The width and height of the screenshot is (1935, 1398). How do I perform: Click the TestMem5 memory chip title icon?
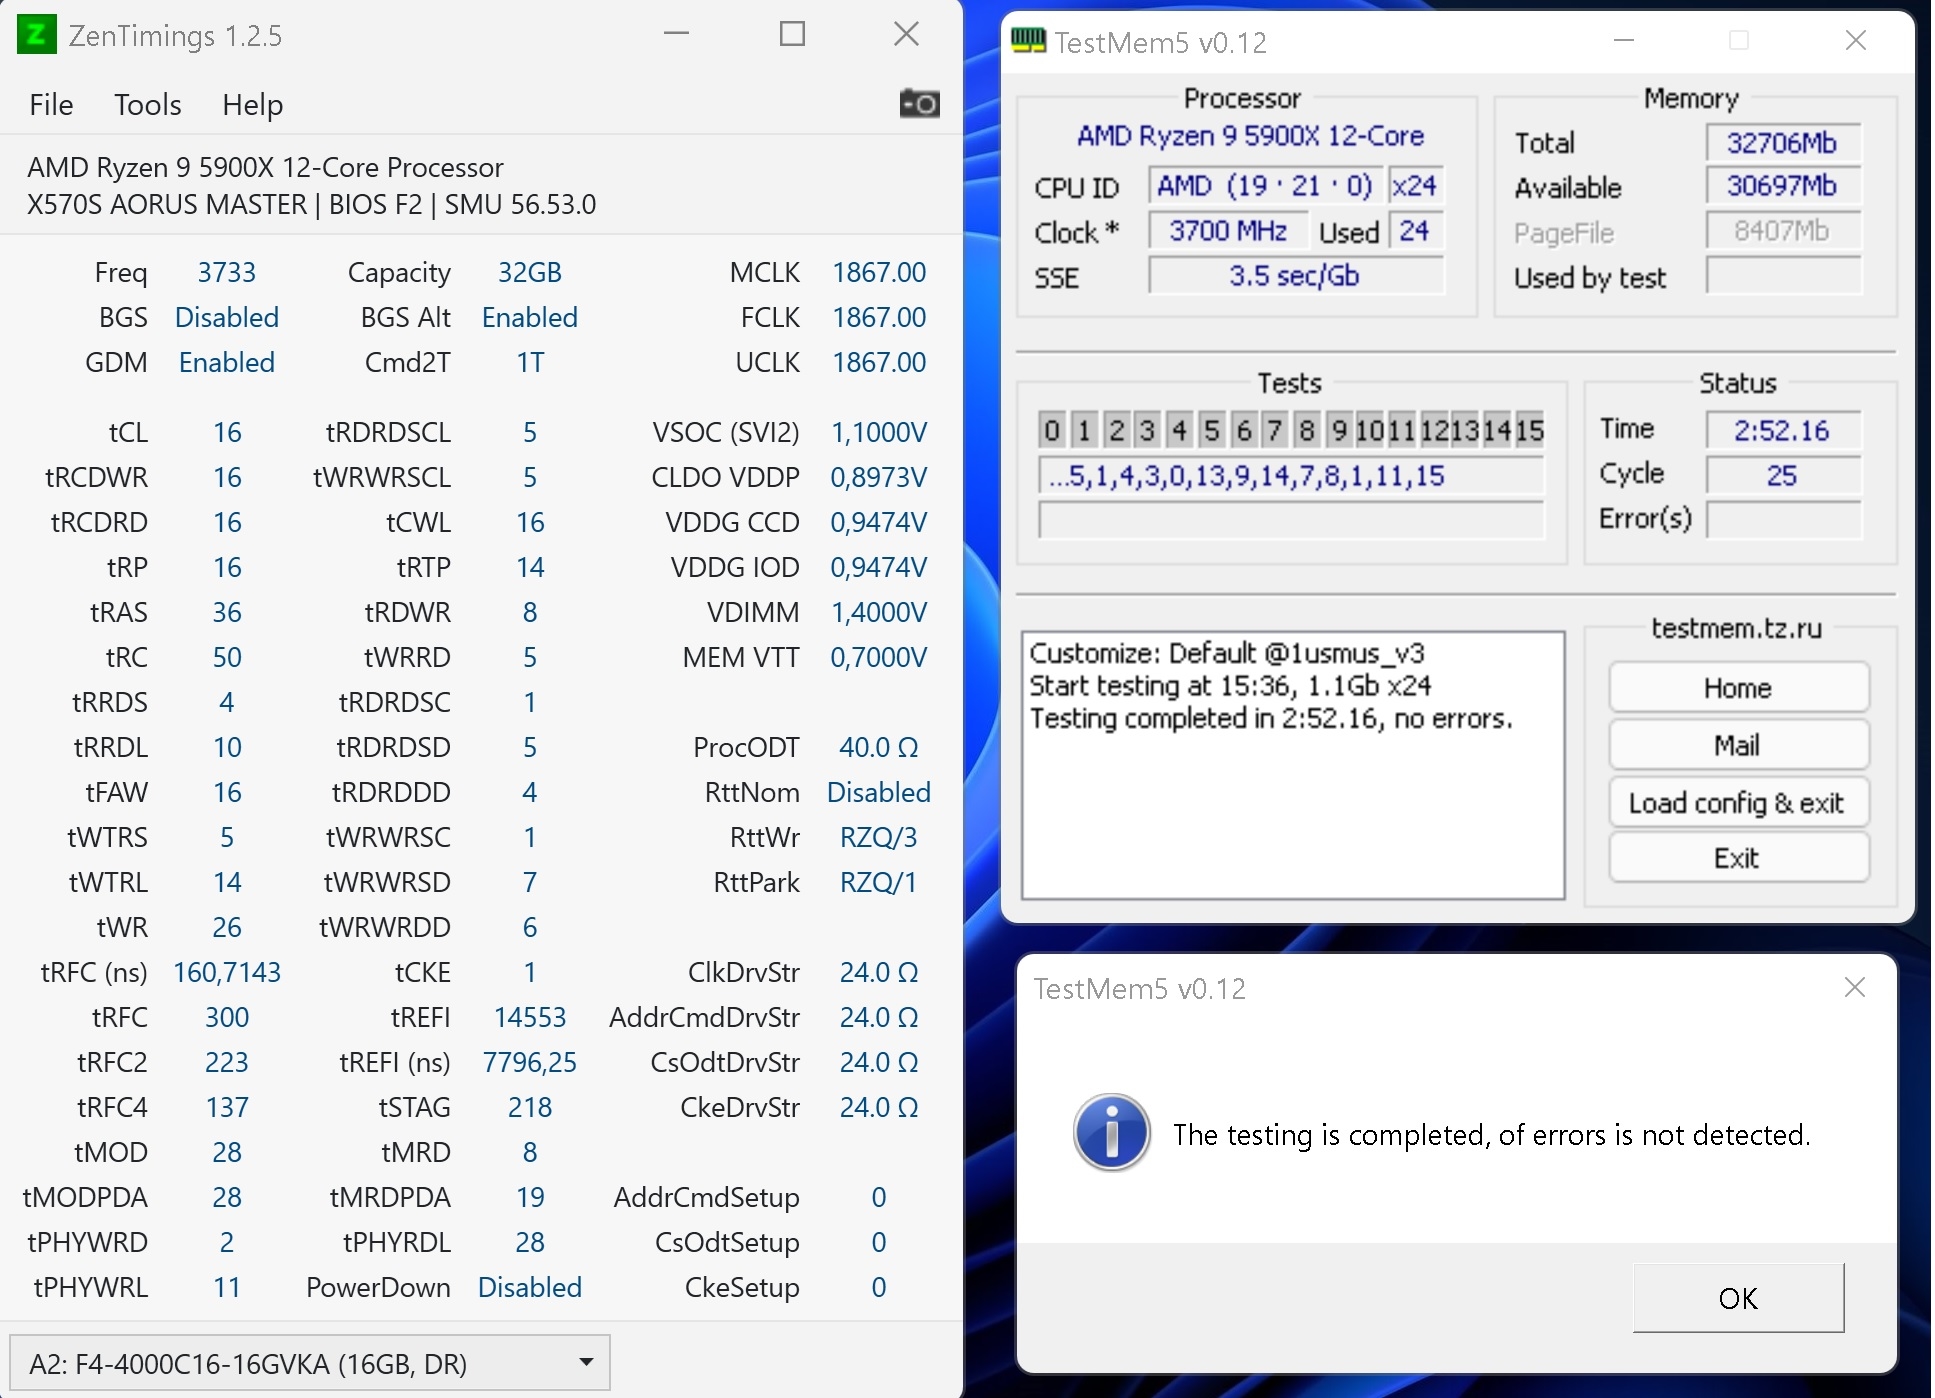pos(1028,41)
